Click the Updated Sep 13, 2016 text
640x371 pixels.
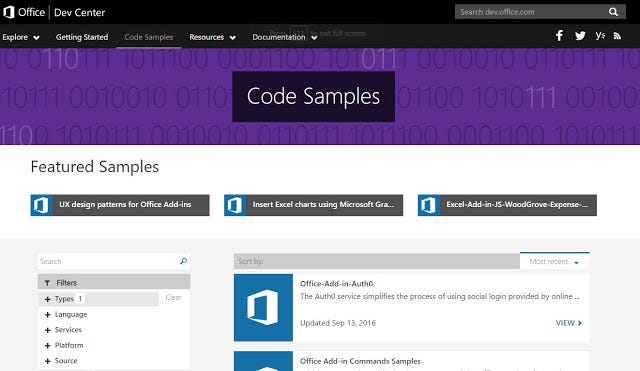tap(338, 323)
